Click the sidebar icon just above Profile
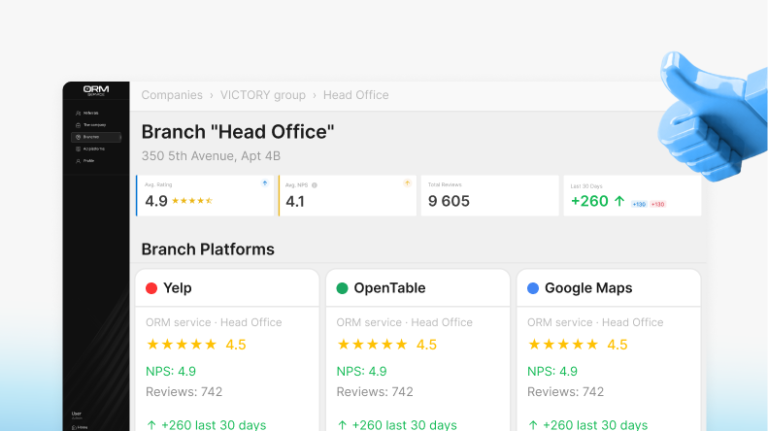 (78, 149)
